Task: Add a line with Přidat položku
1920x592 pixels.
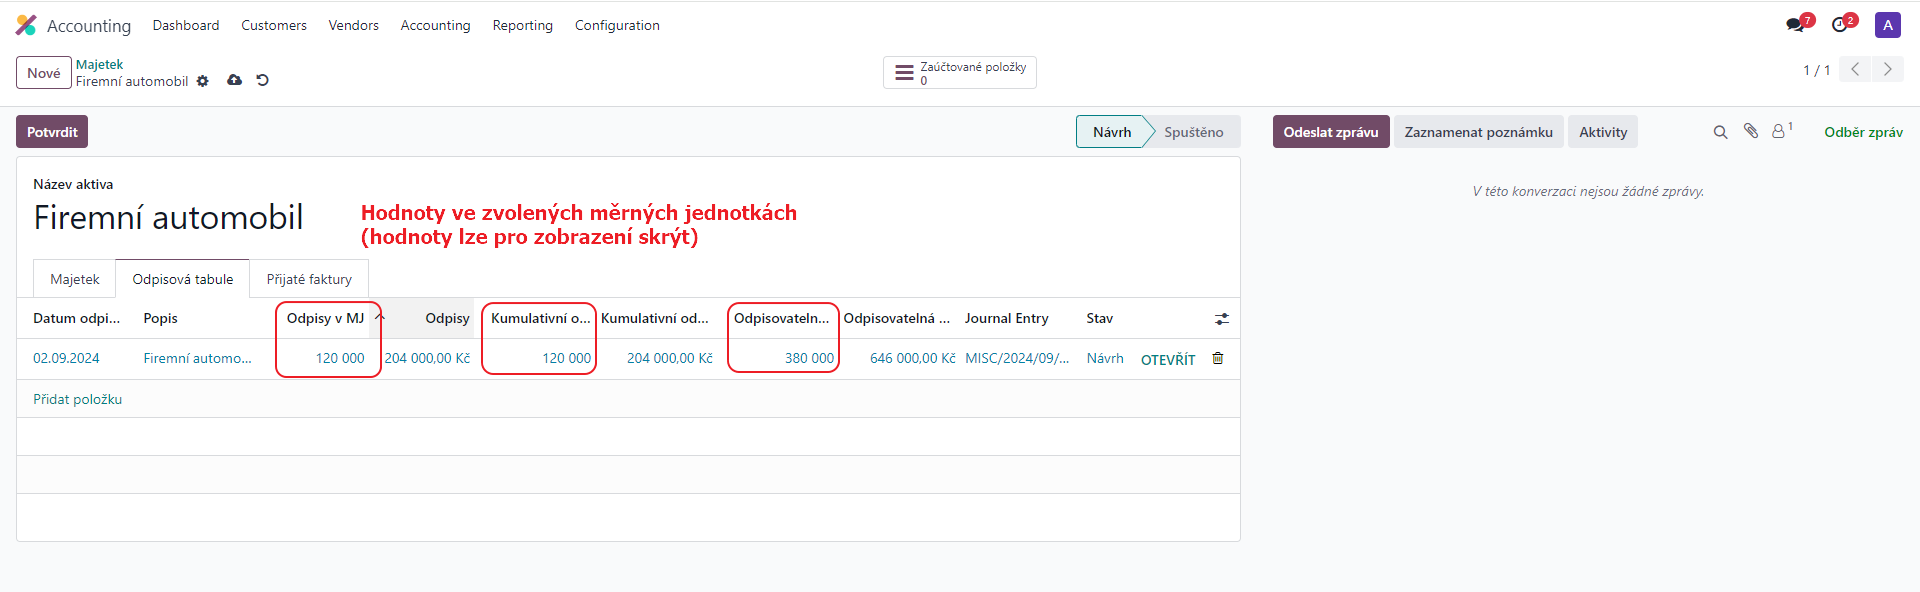Action: tap(78, 399)
